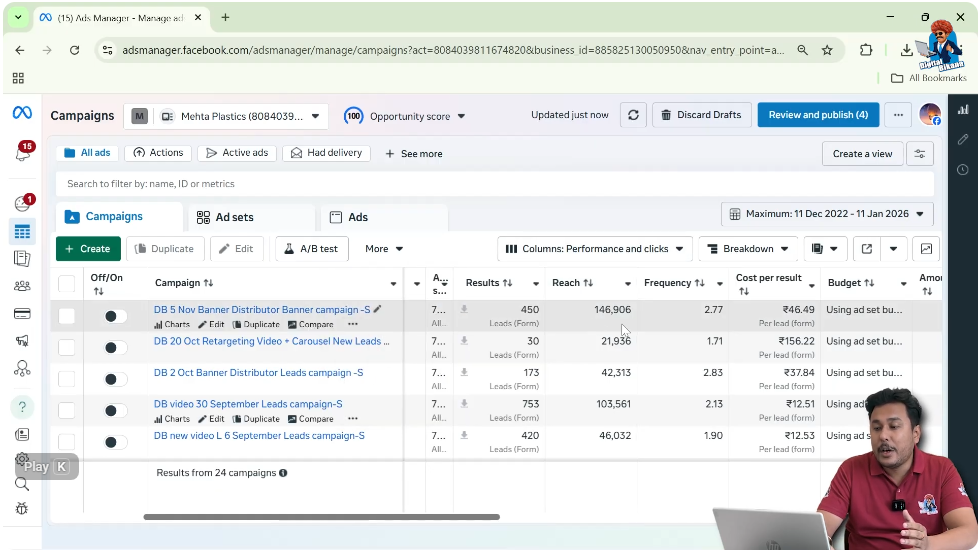Screen dimensions: 978x550
Task: Click the refresh data button icon
Action: (x=633, y=115)
